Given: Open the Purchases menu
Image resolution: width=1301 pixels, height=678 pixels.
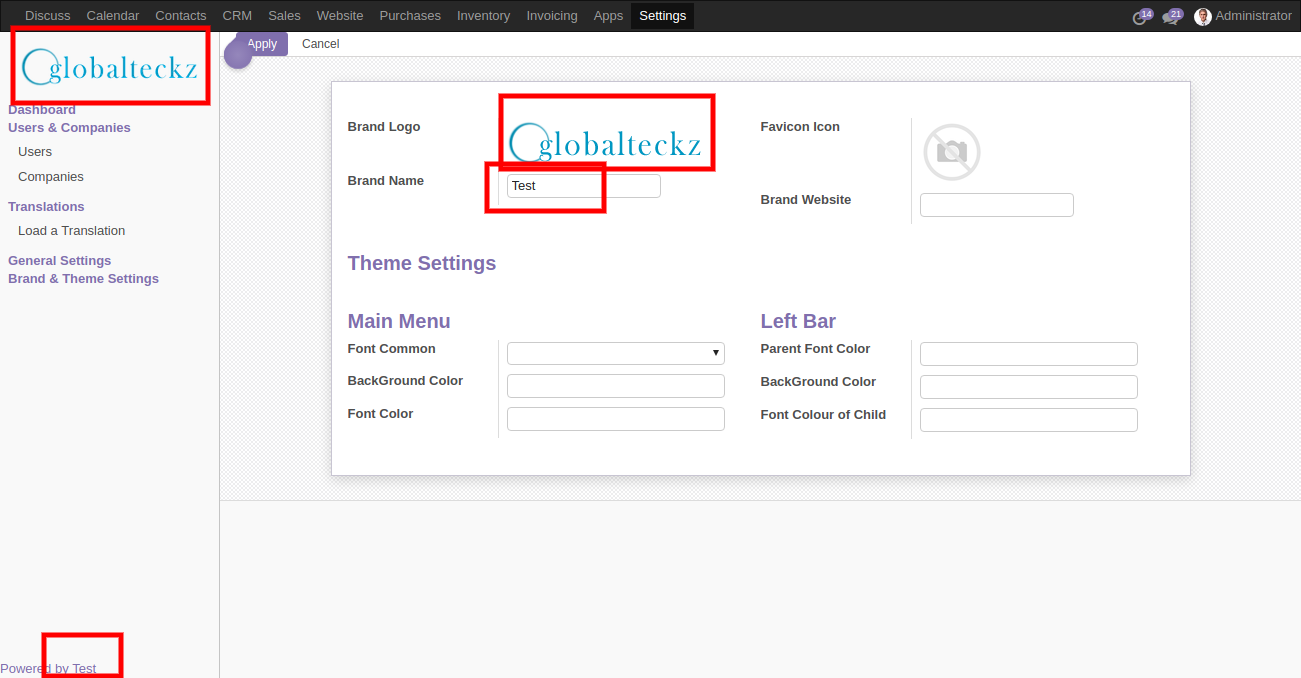Looking at the screenshot, I should tap(410, 16).
